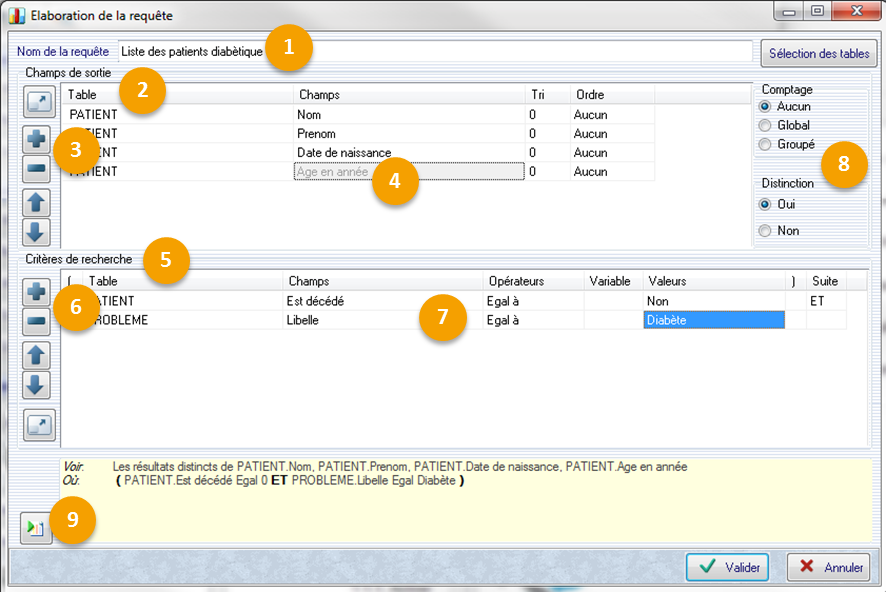Move search criterion up with arrow
Screen dimensions: 886x592
pos(37,355)
